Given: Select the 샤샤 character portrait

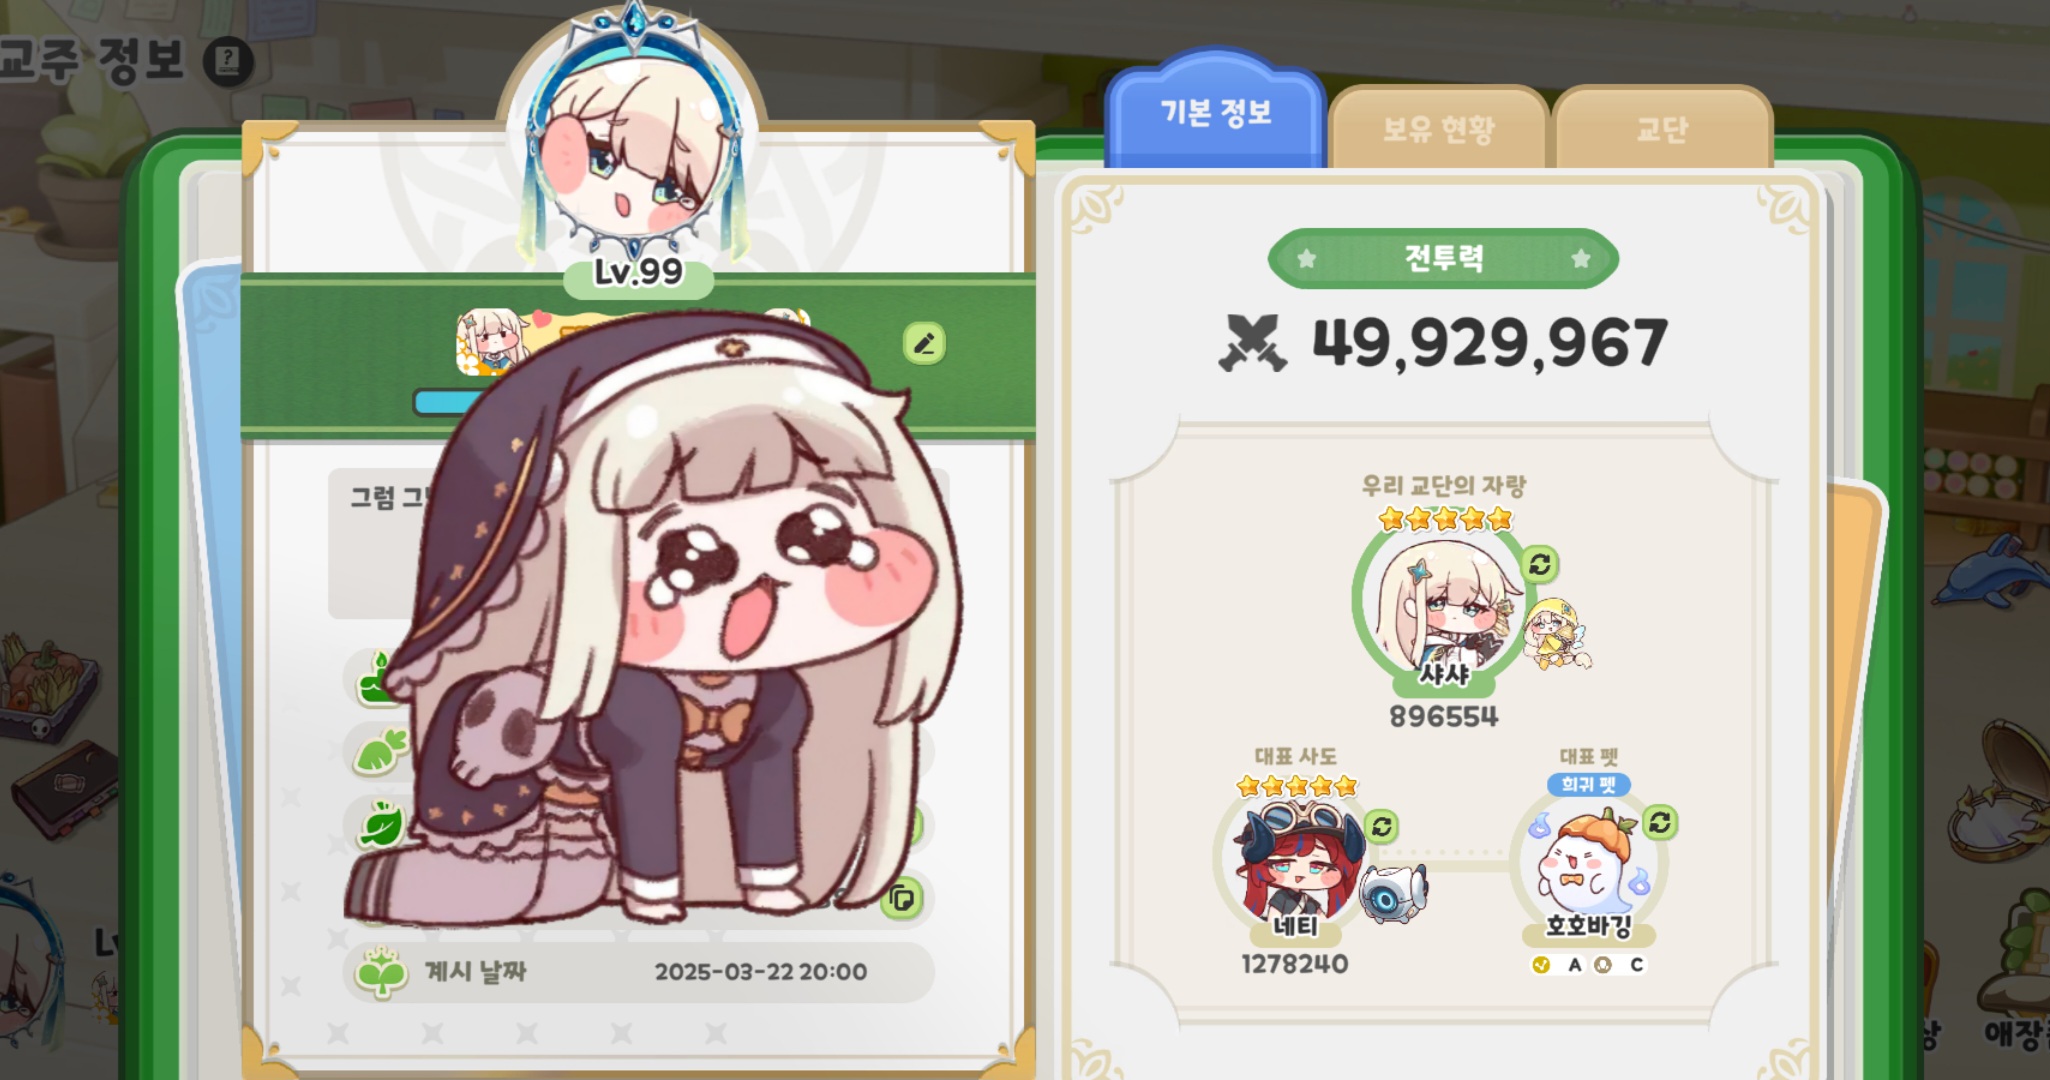Looking at the screenshot, I should (1443, 604).
